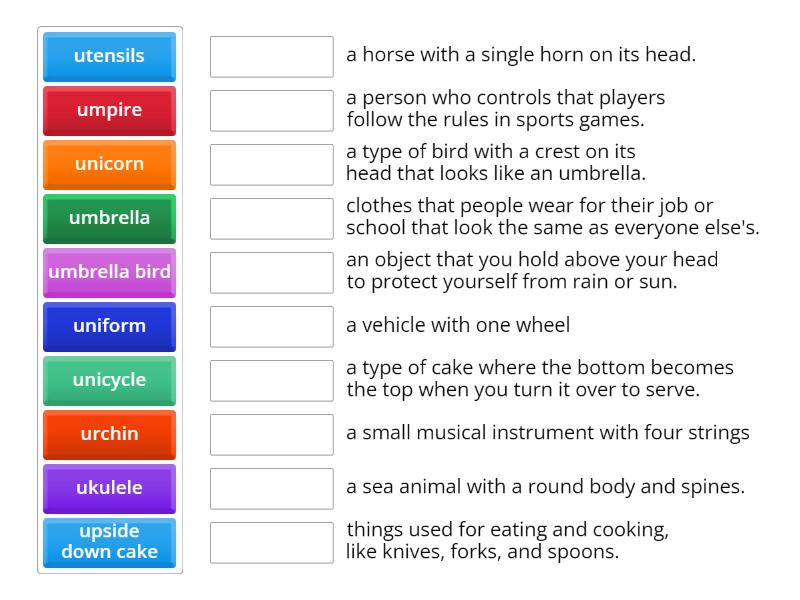Screen dimensions: 800x600
Task: Click answer box for rain protection object
Action: coord(271,272)
